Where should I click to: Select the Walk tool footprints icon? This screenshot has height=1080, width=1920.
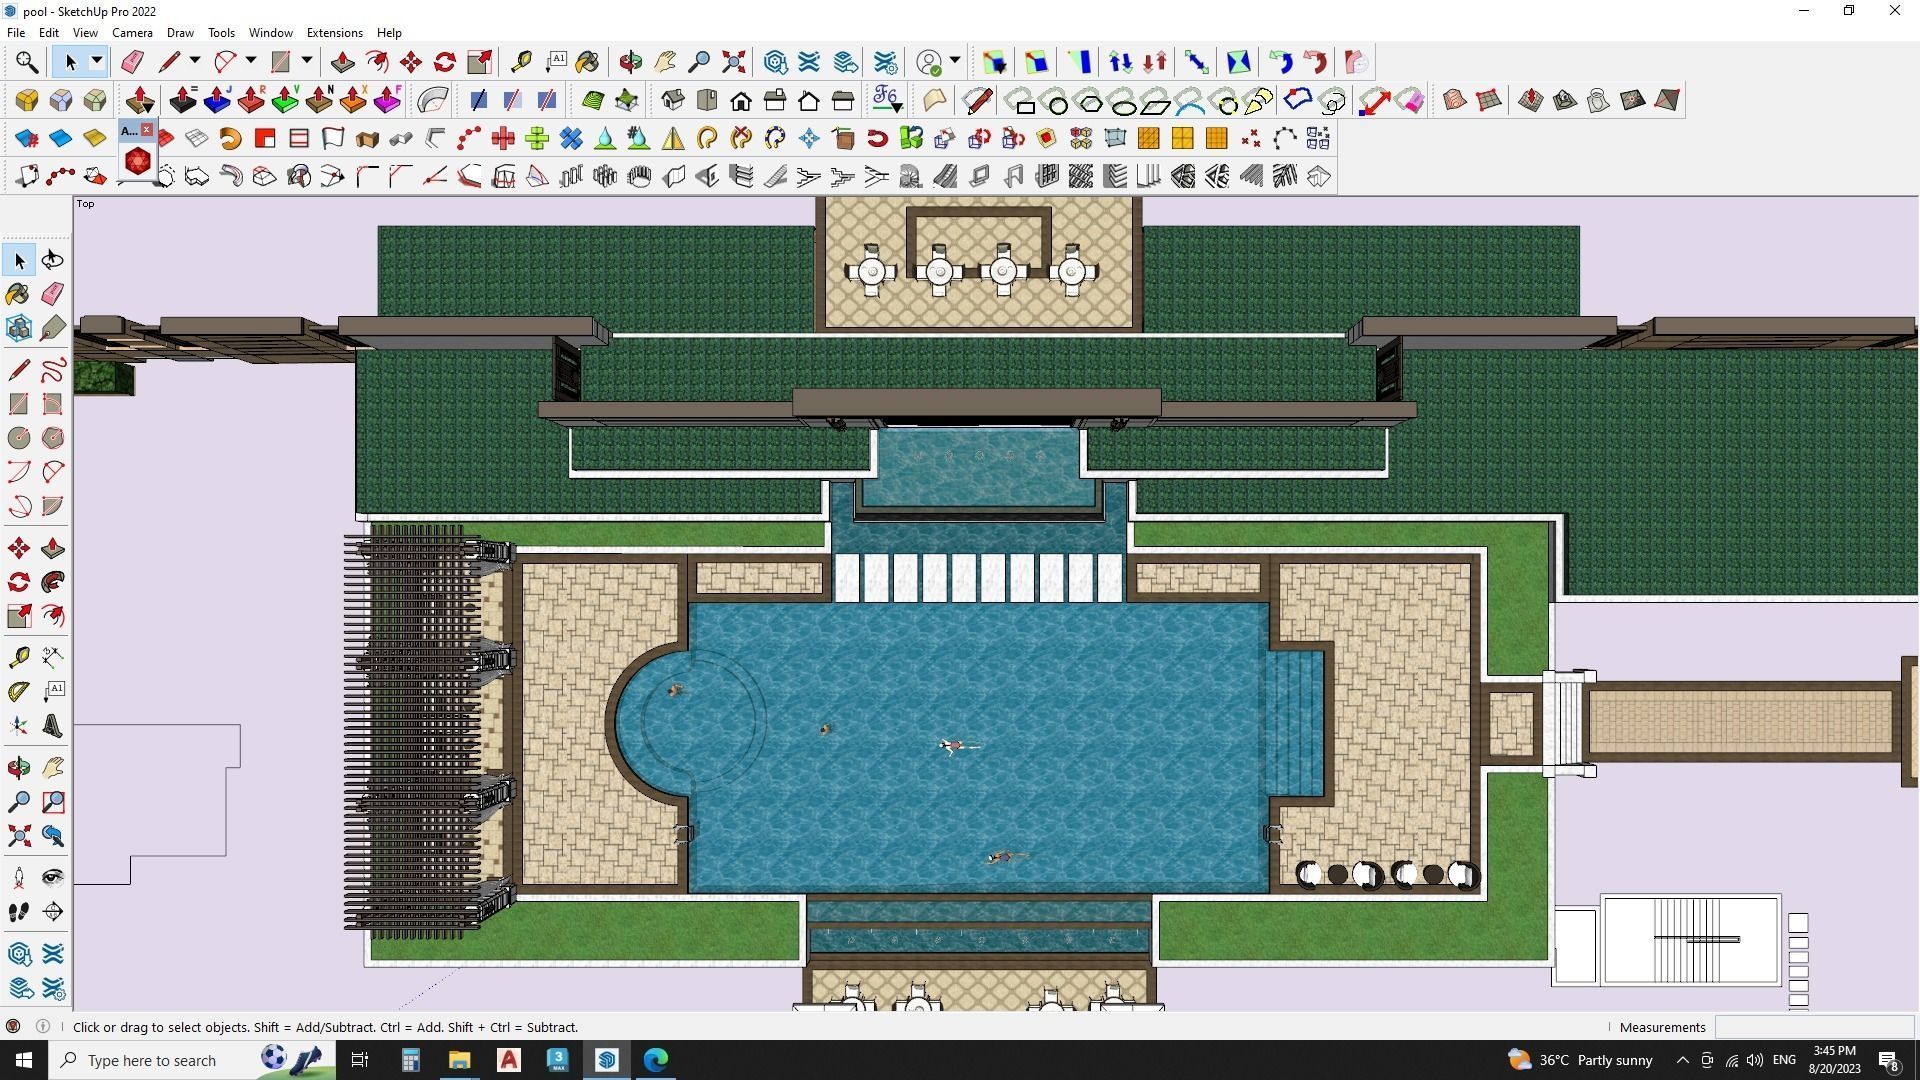pos(18,912)
